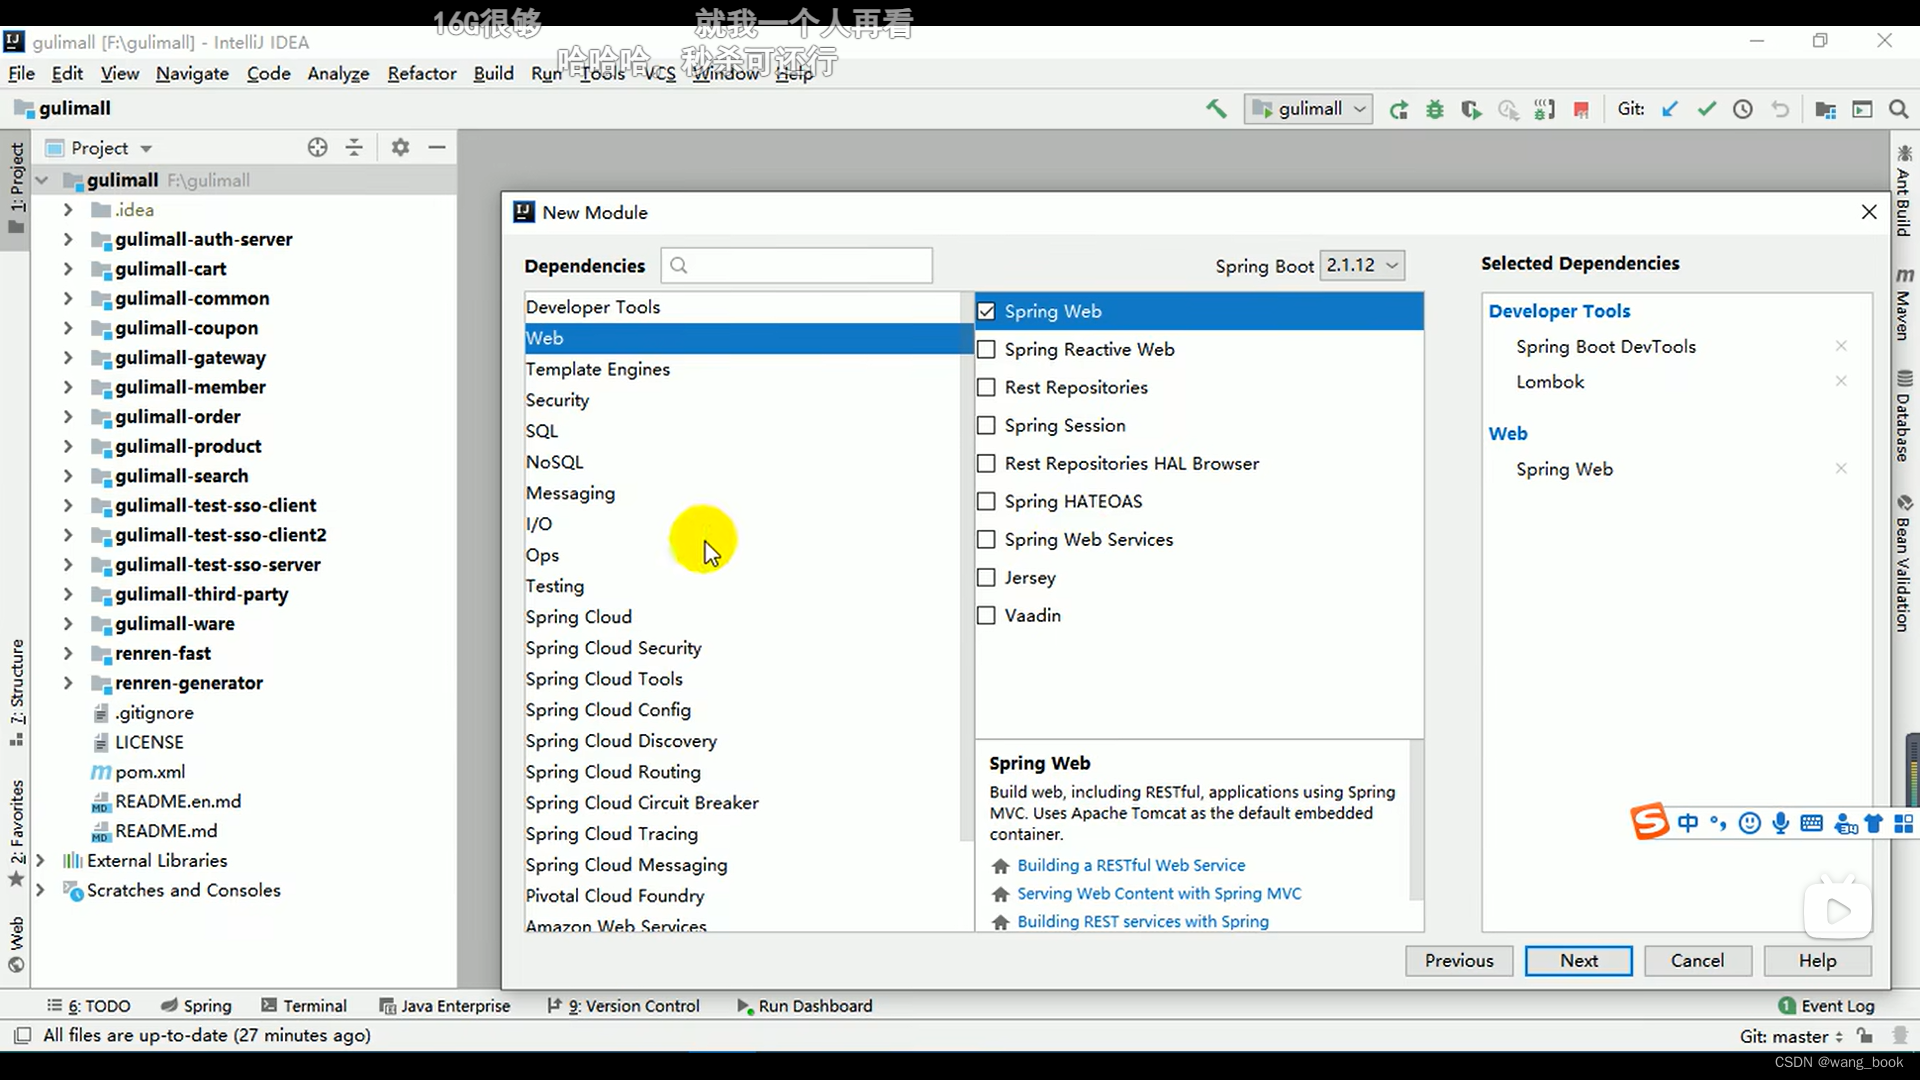Expand the gulimall-cart module
The height and width of the screenshot is (1080, 1920).
point(68,269)
